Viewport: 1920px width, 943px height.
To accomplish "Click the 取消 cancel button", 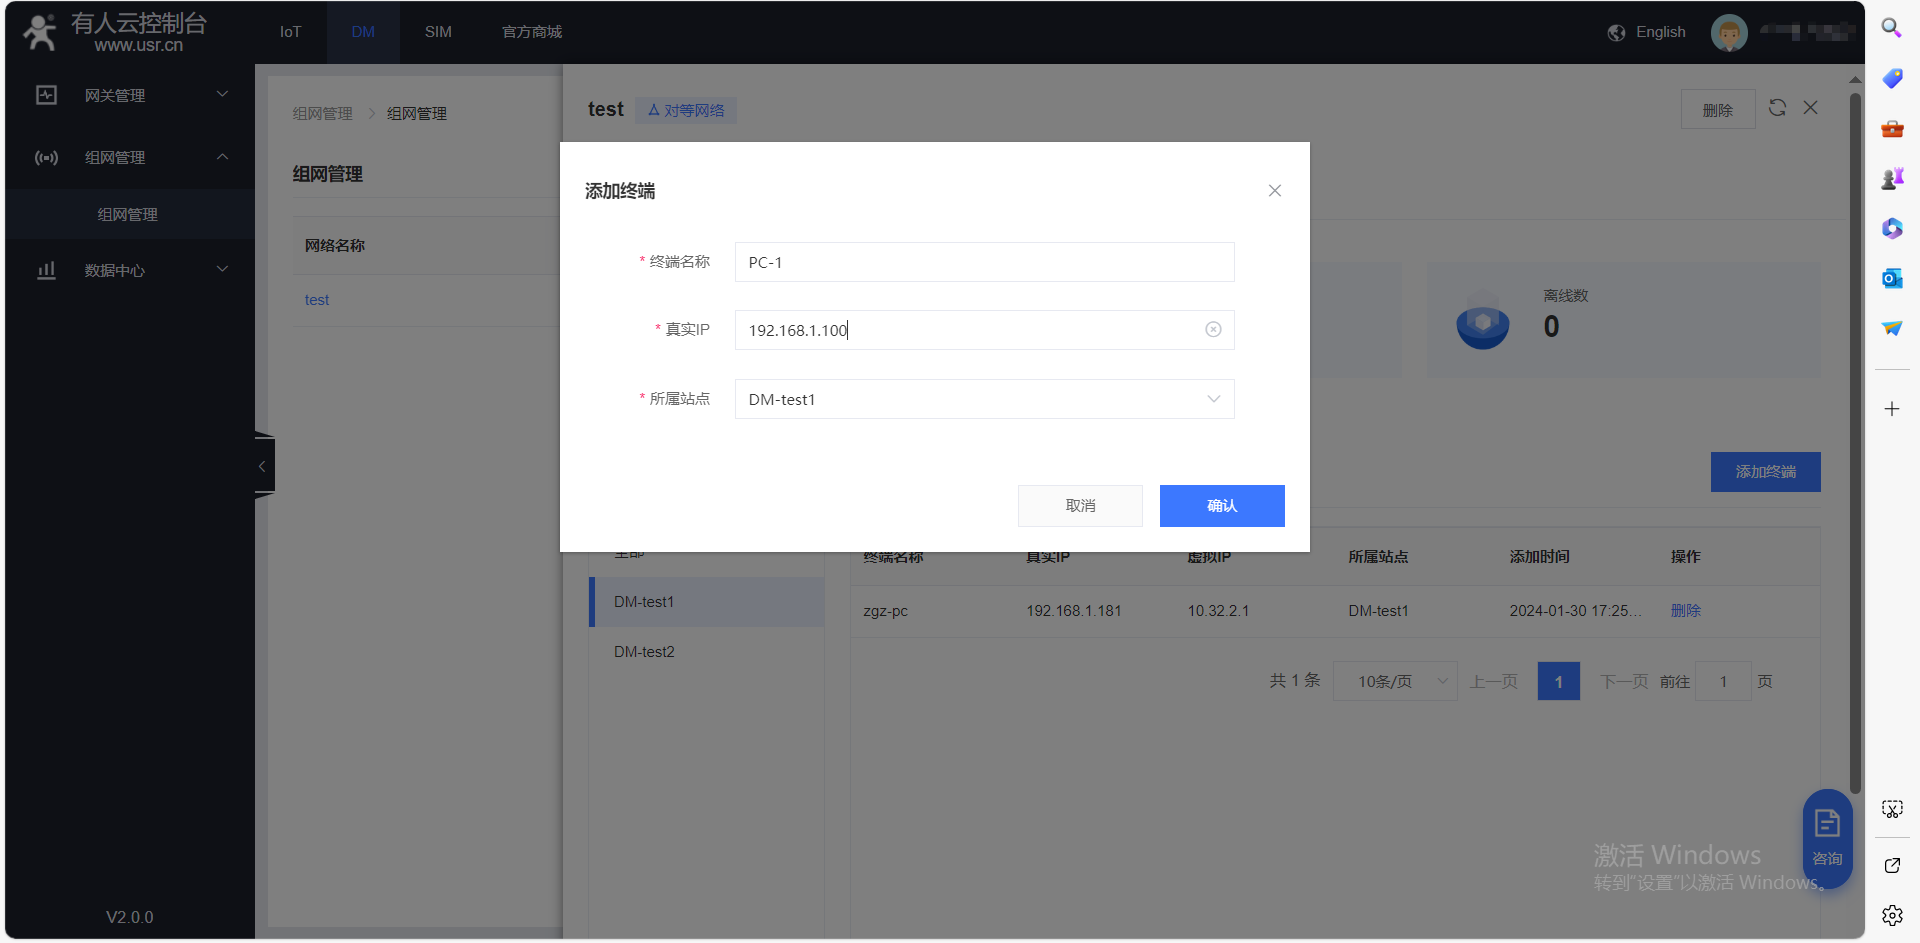I will pyautogui.click(x=1080, y=506).
